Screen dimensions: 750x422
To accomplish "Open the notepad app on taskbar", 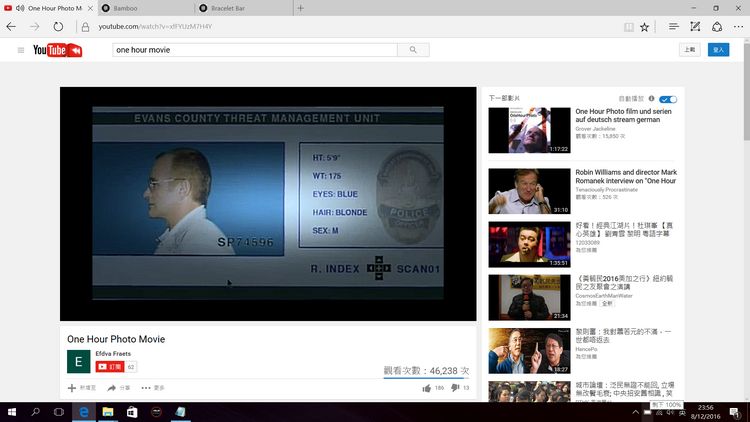I will pyautogui.click(x=180, y=412).
